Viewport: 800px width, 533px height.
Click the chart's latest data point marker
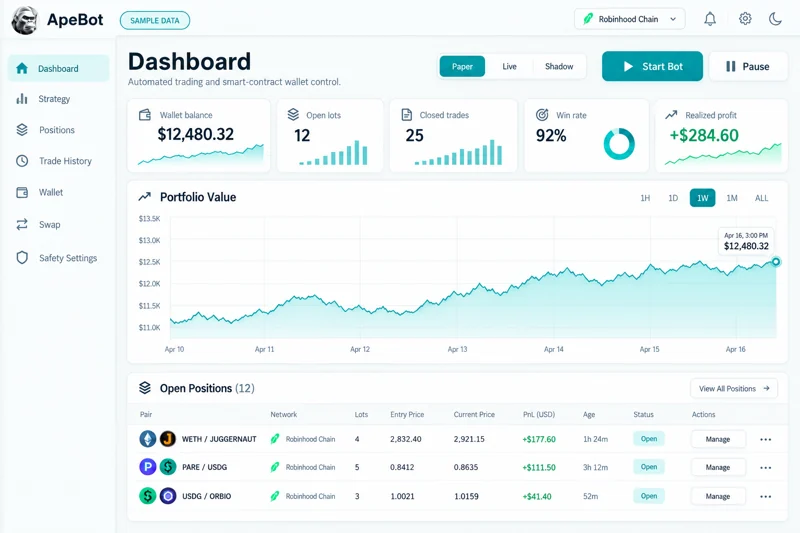point(776,262)
